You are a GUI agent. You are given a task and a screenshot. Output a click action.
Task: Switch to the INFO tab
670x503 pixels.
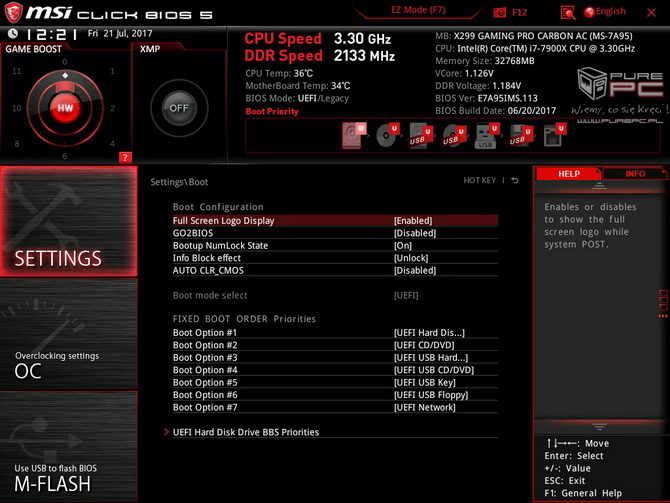[635, 174]
